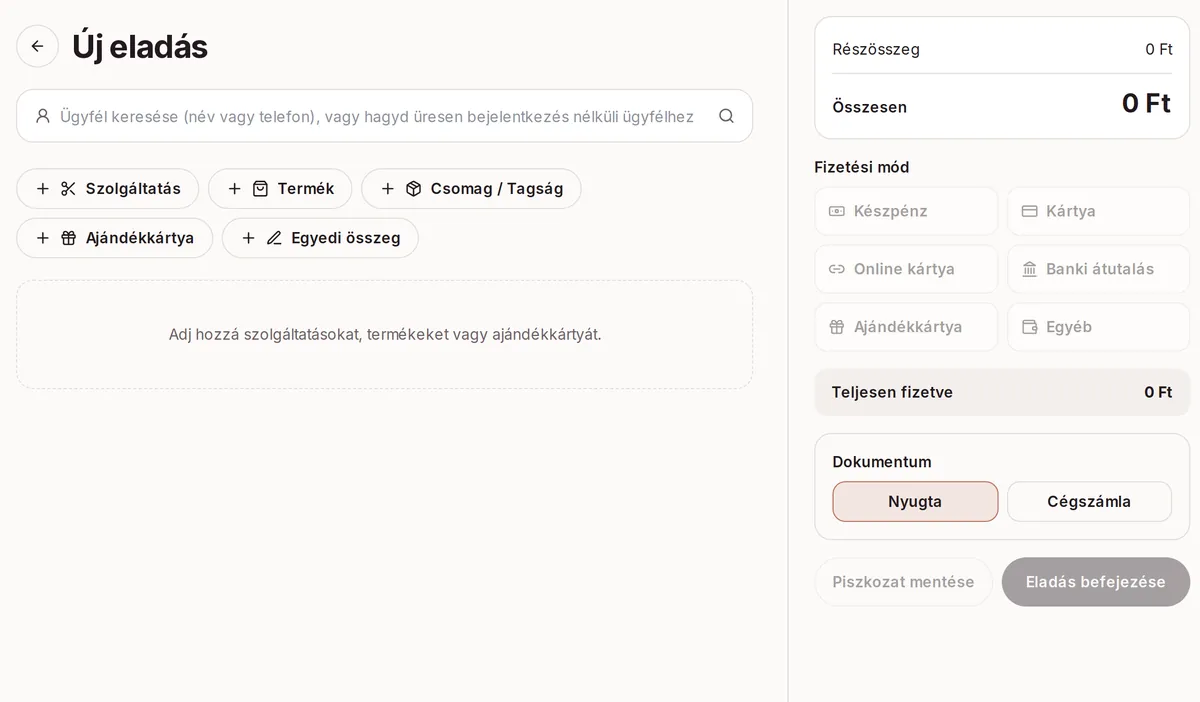1200x702 pixels.
Task: Finish sale with Eladás befejezése
Action: coord(1096,582)
